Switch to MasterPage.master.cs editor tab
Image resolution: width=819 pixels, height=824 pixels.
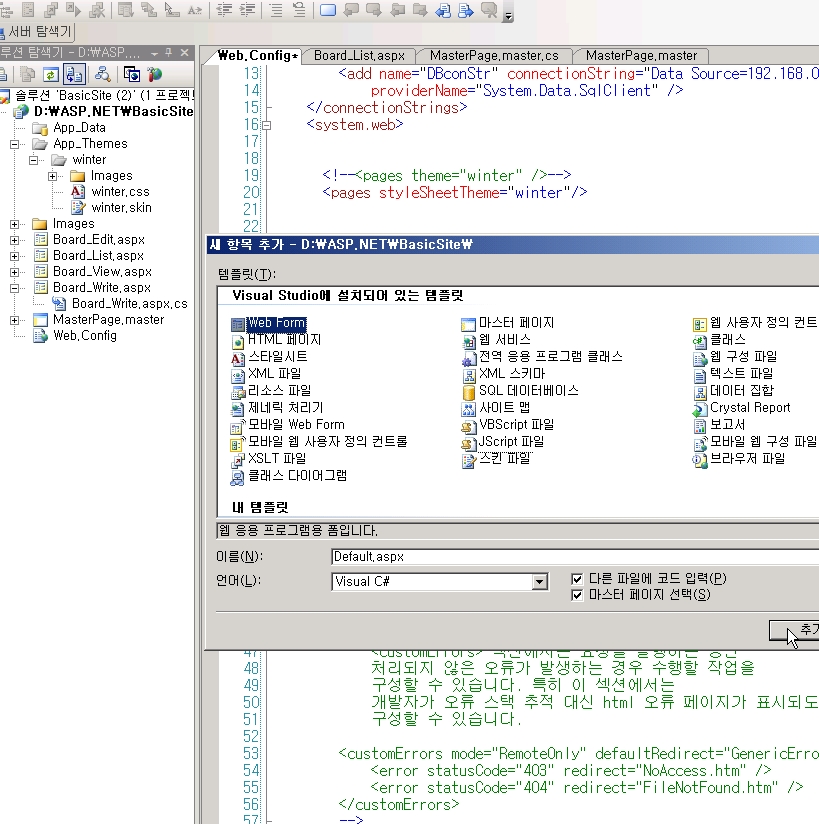pos(494,56)
